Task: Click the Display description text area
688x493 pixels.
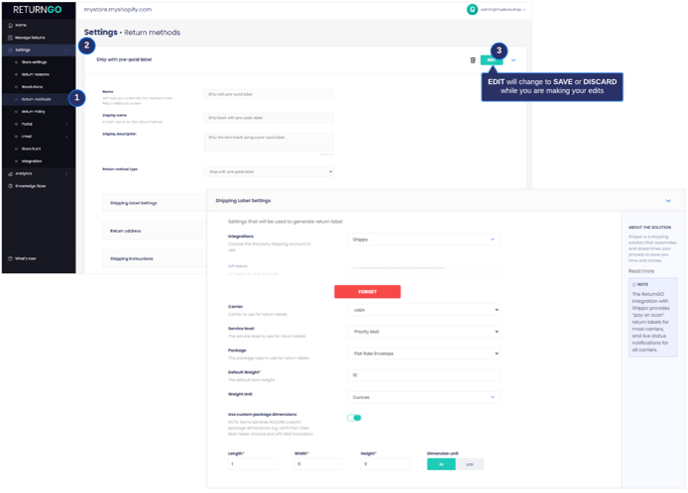Action: tap(269, 142)
